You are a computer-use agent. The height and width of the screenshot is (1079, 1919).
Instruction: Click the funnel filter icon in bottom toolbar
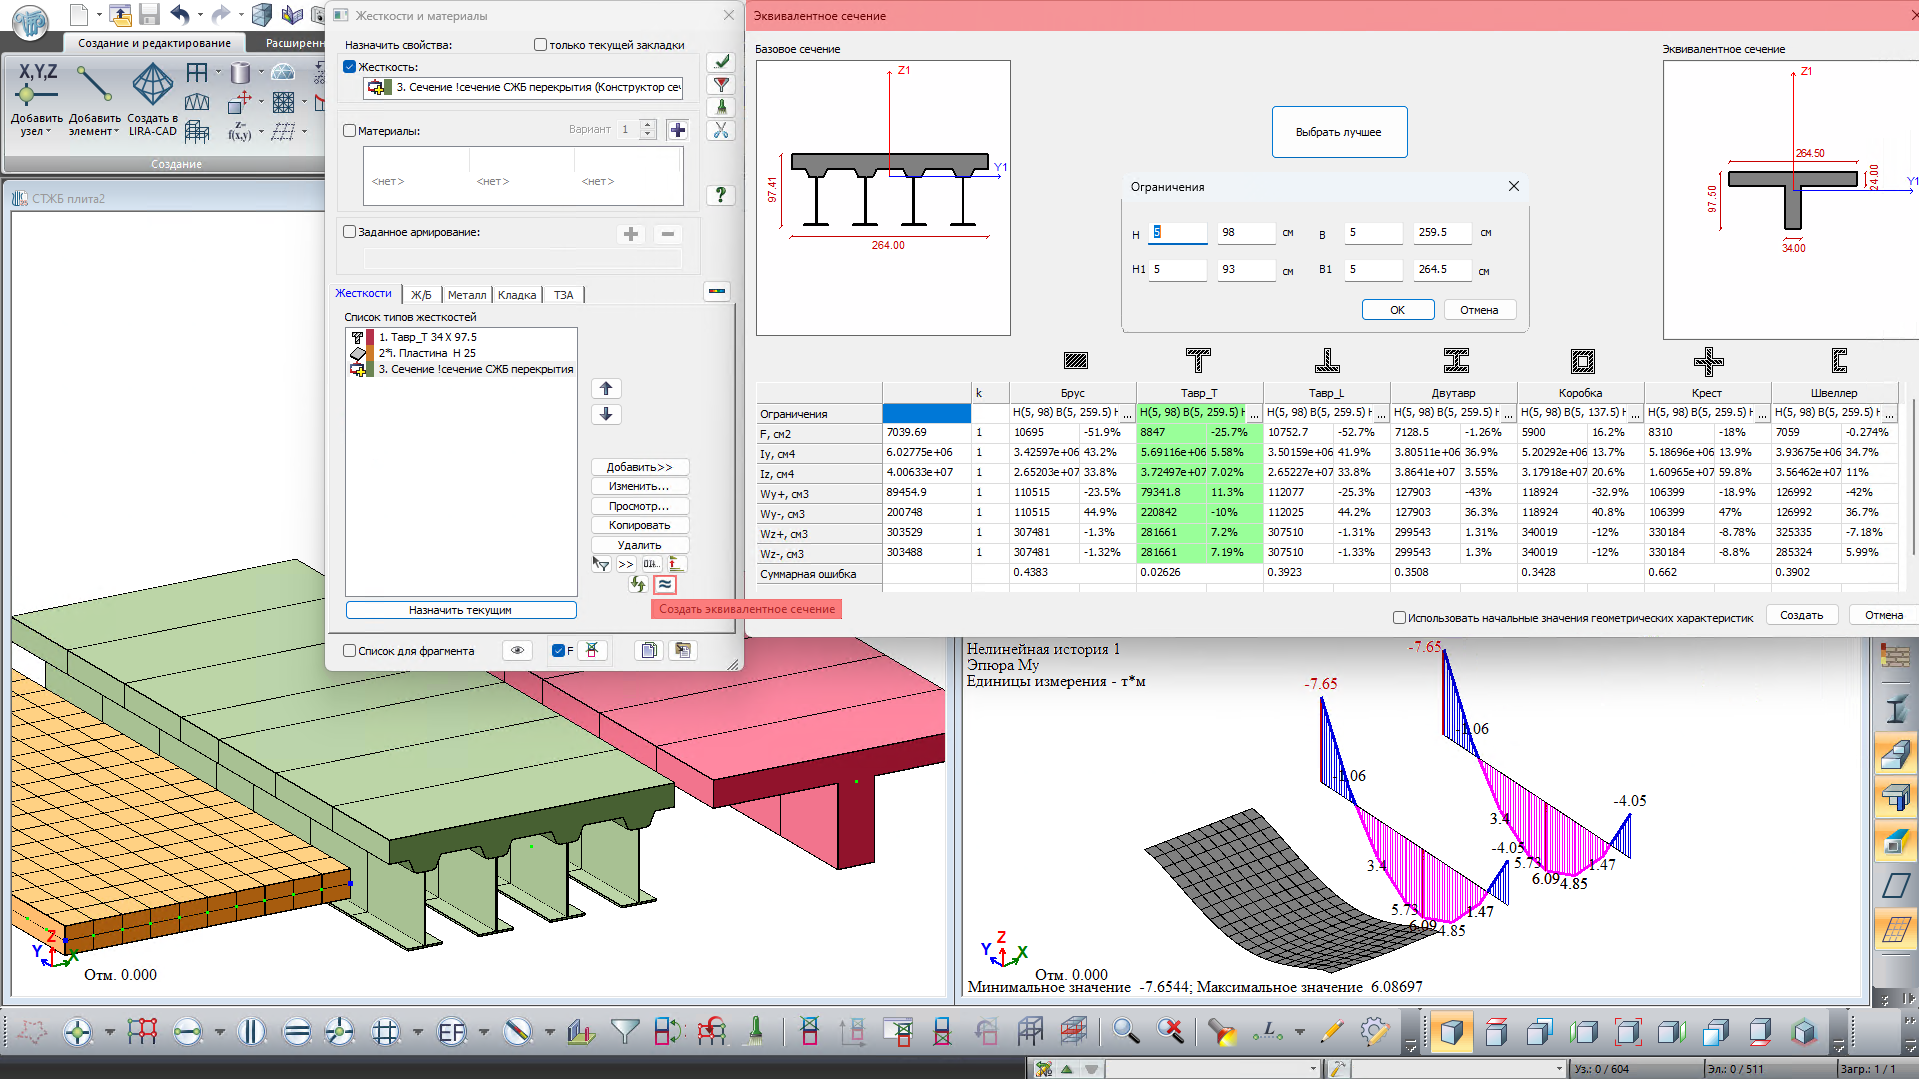pos(625,1031)
